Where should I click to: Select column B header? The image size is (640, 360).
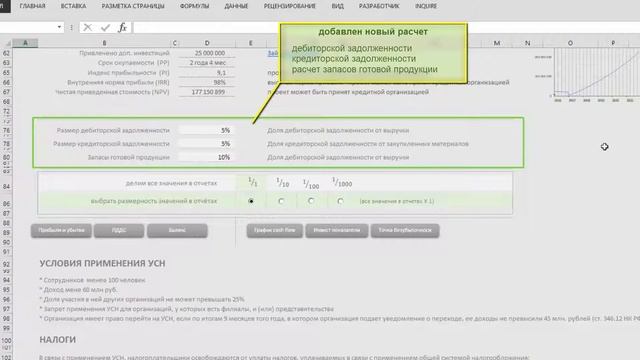tap(104, 43)
